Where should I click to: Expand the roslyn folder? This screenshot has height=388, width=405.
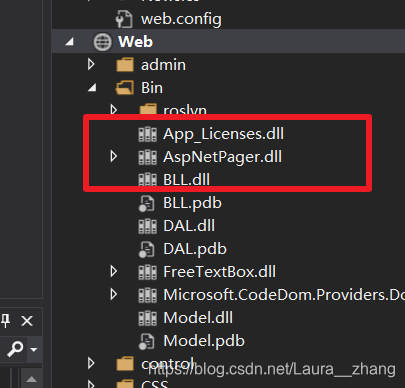[114, 109]
